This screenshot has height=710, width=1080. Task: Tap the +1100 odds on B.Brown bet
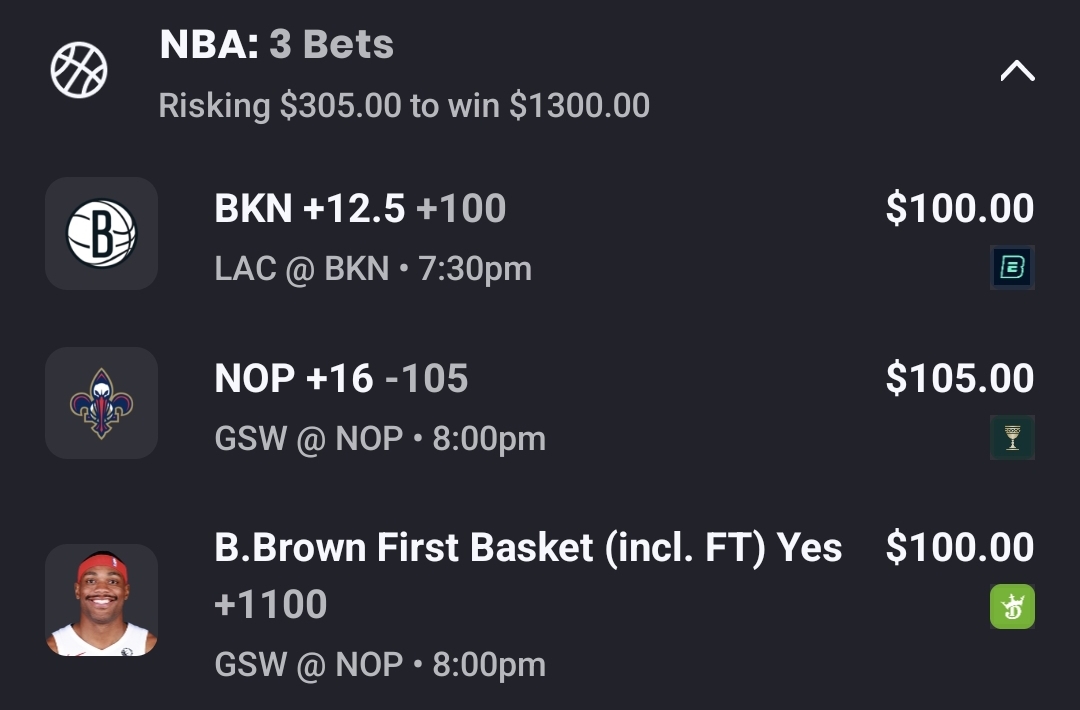point(271,605)
